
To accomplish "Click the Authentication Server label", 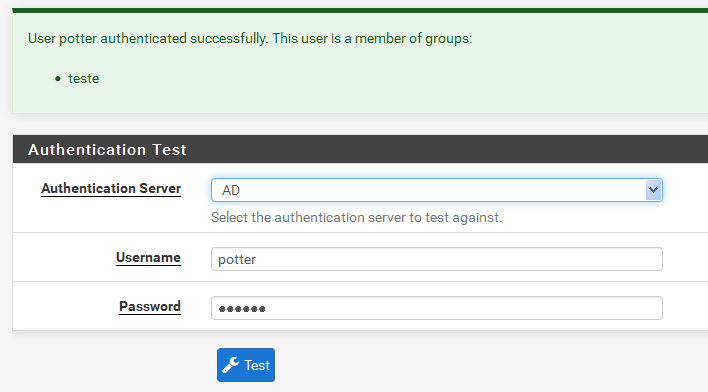I will [111, 188].
